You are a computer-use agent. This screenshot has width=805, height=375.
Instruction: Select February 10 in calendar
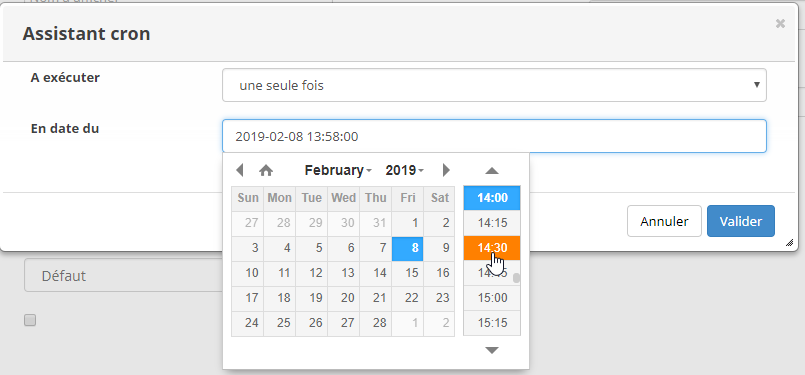[247, 274]
